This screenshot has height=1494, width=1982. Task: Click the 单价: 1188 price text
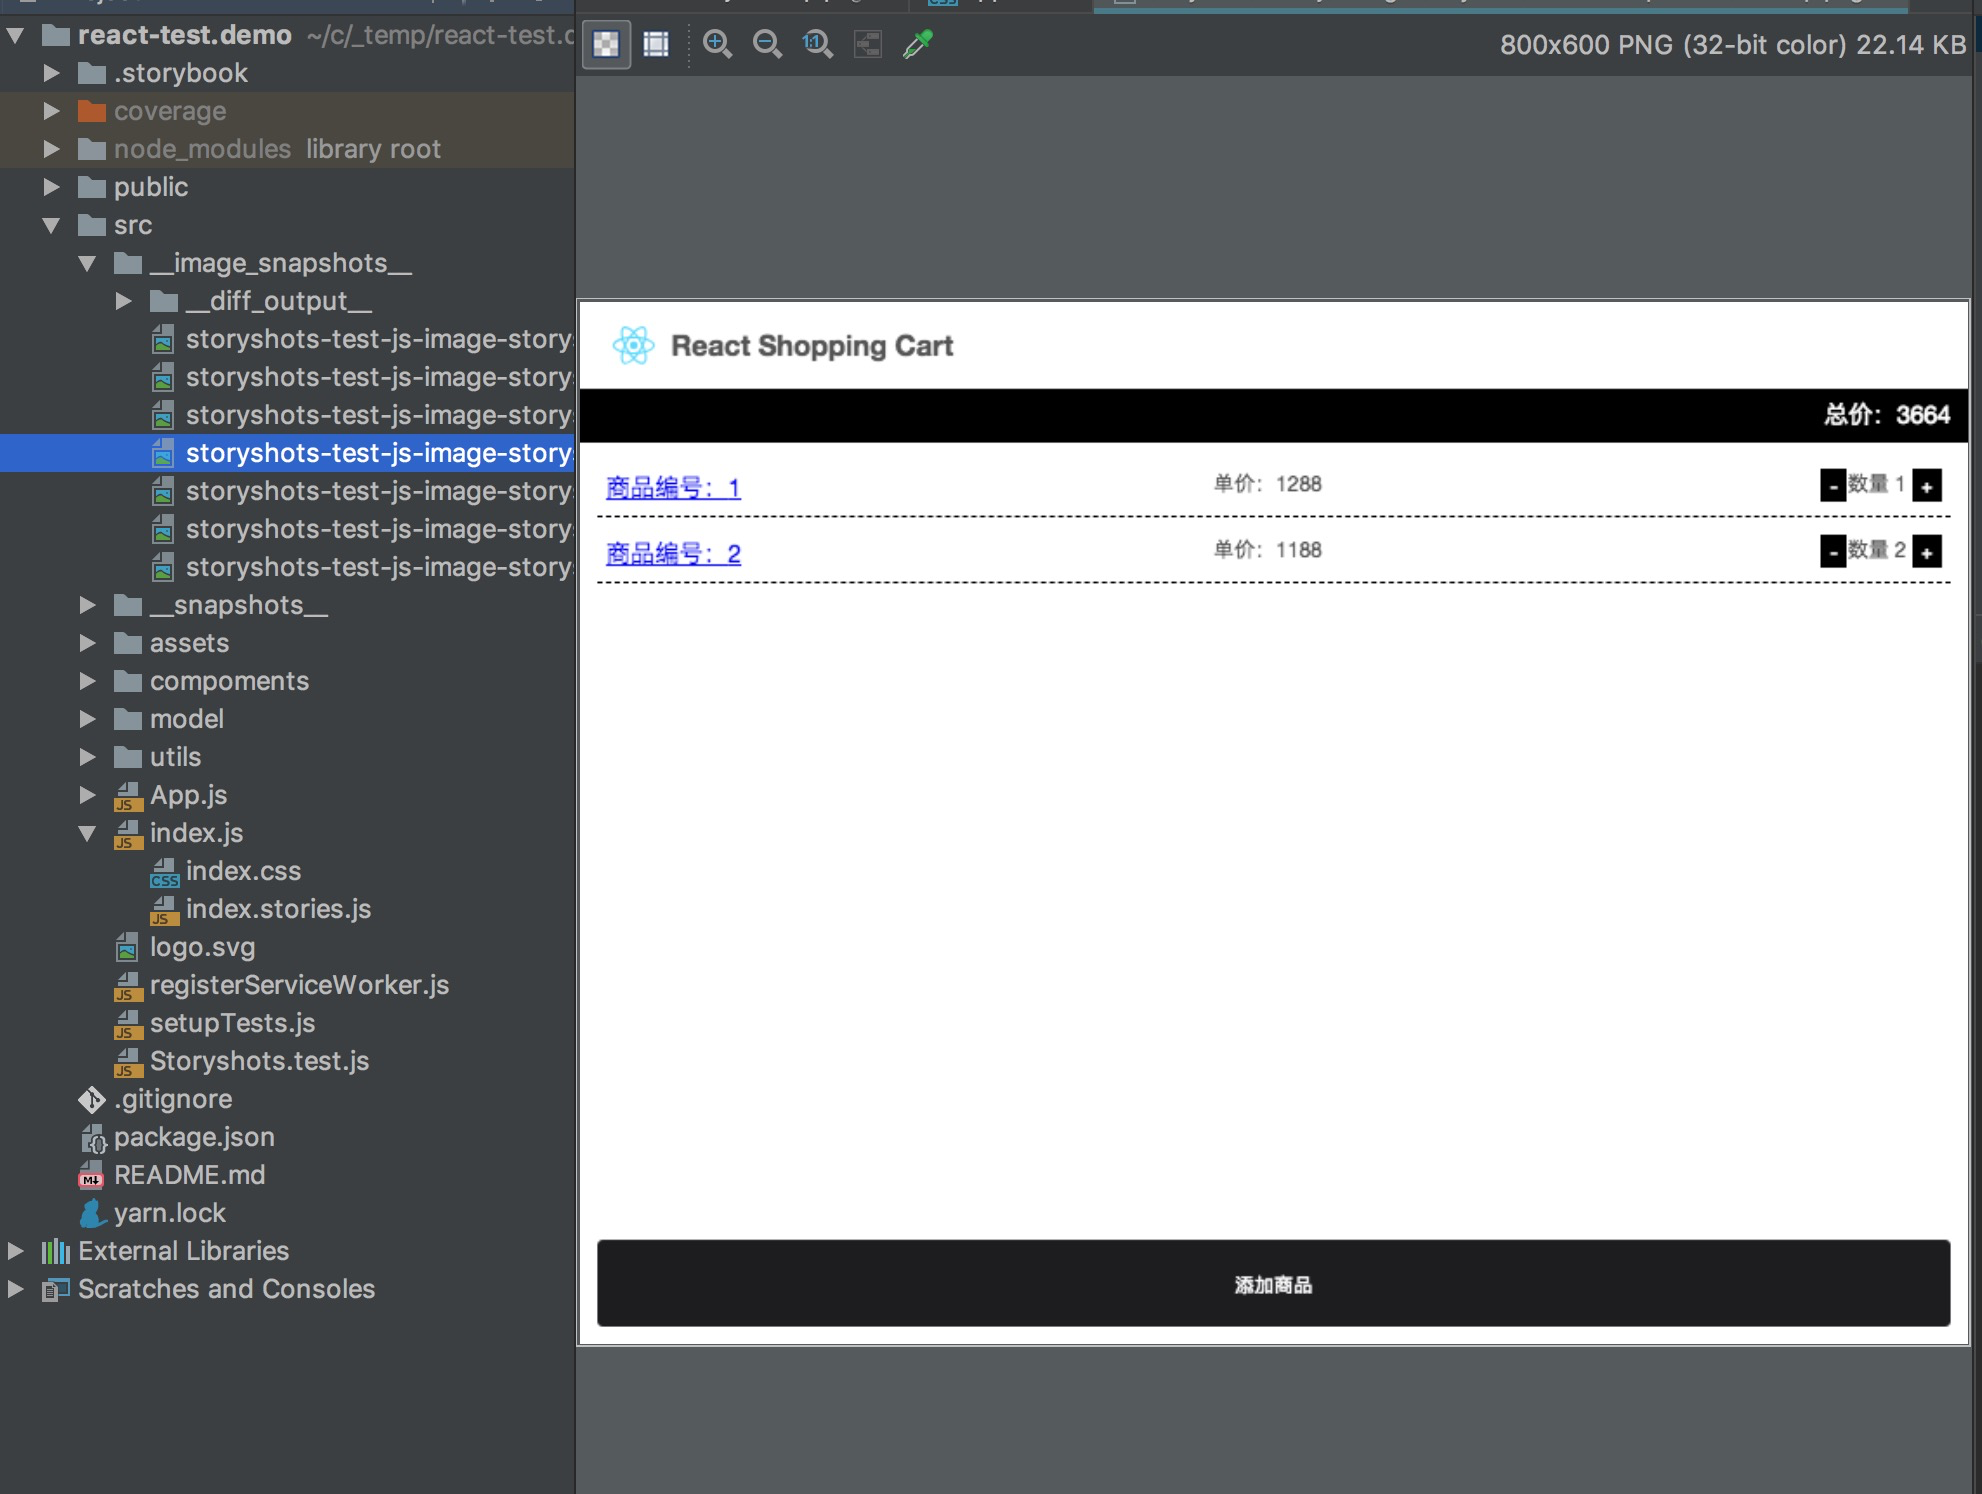(1267, 550)
